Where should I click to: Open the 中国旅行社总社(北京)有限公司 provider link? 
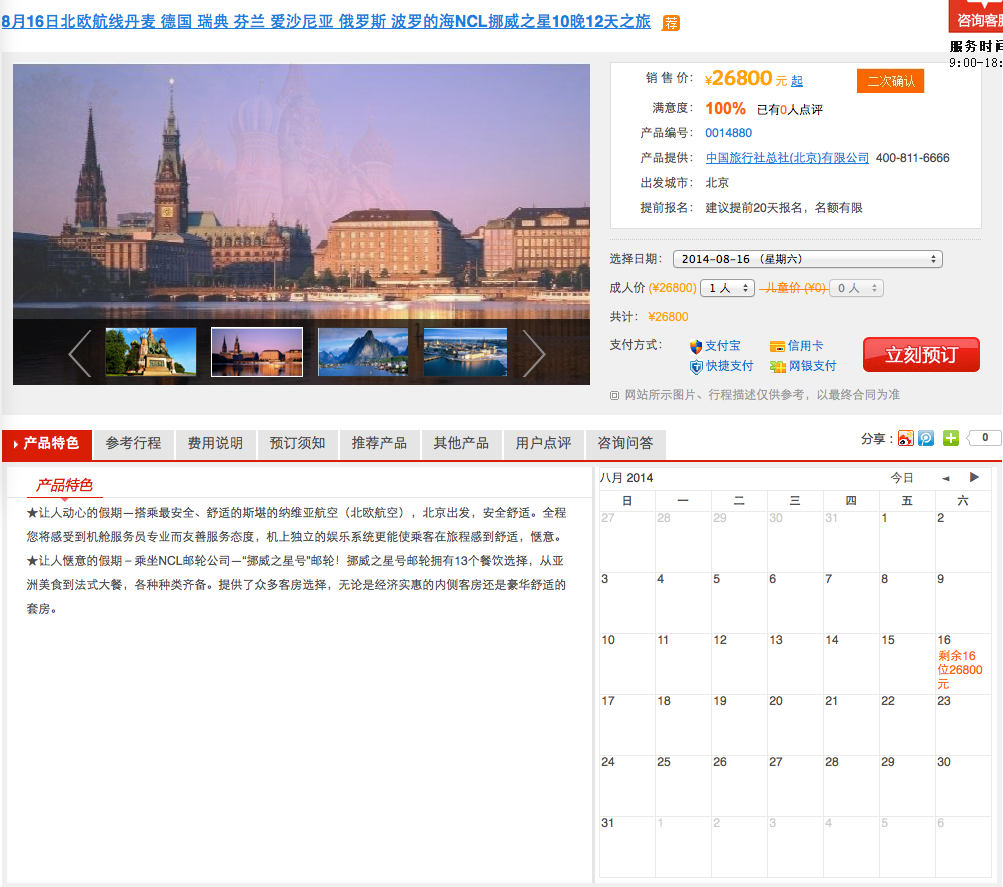coord(787,158)
